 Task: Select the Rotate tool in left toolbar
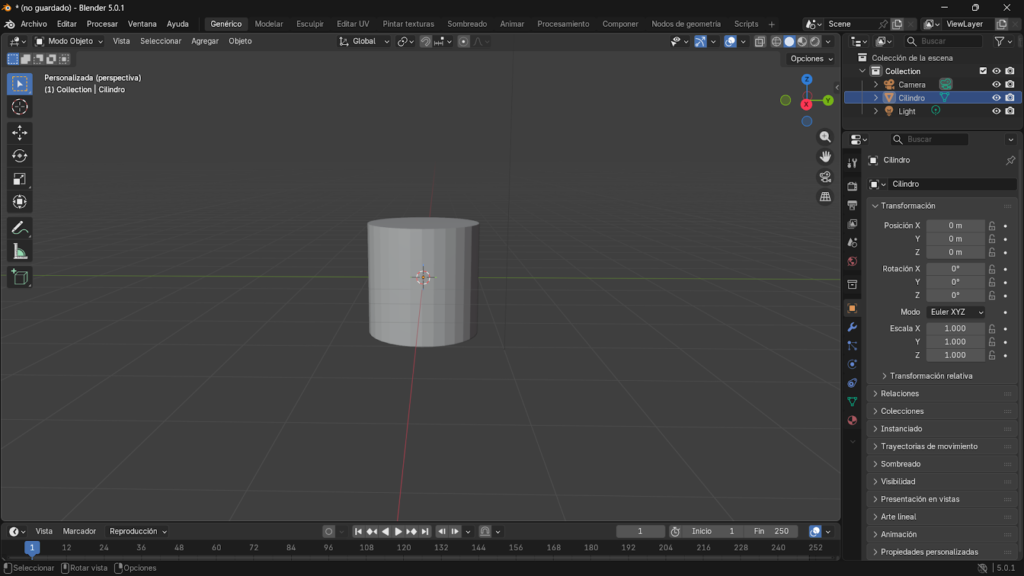pos(20,155)
